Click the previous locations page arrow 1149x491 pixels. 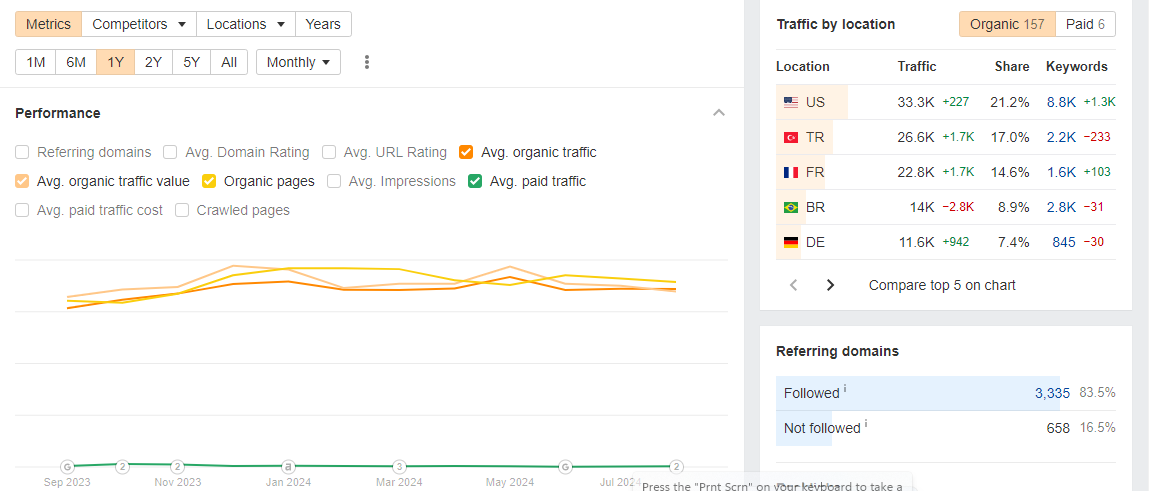(794, 285)
